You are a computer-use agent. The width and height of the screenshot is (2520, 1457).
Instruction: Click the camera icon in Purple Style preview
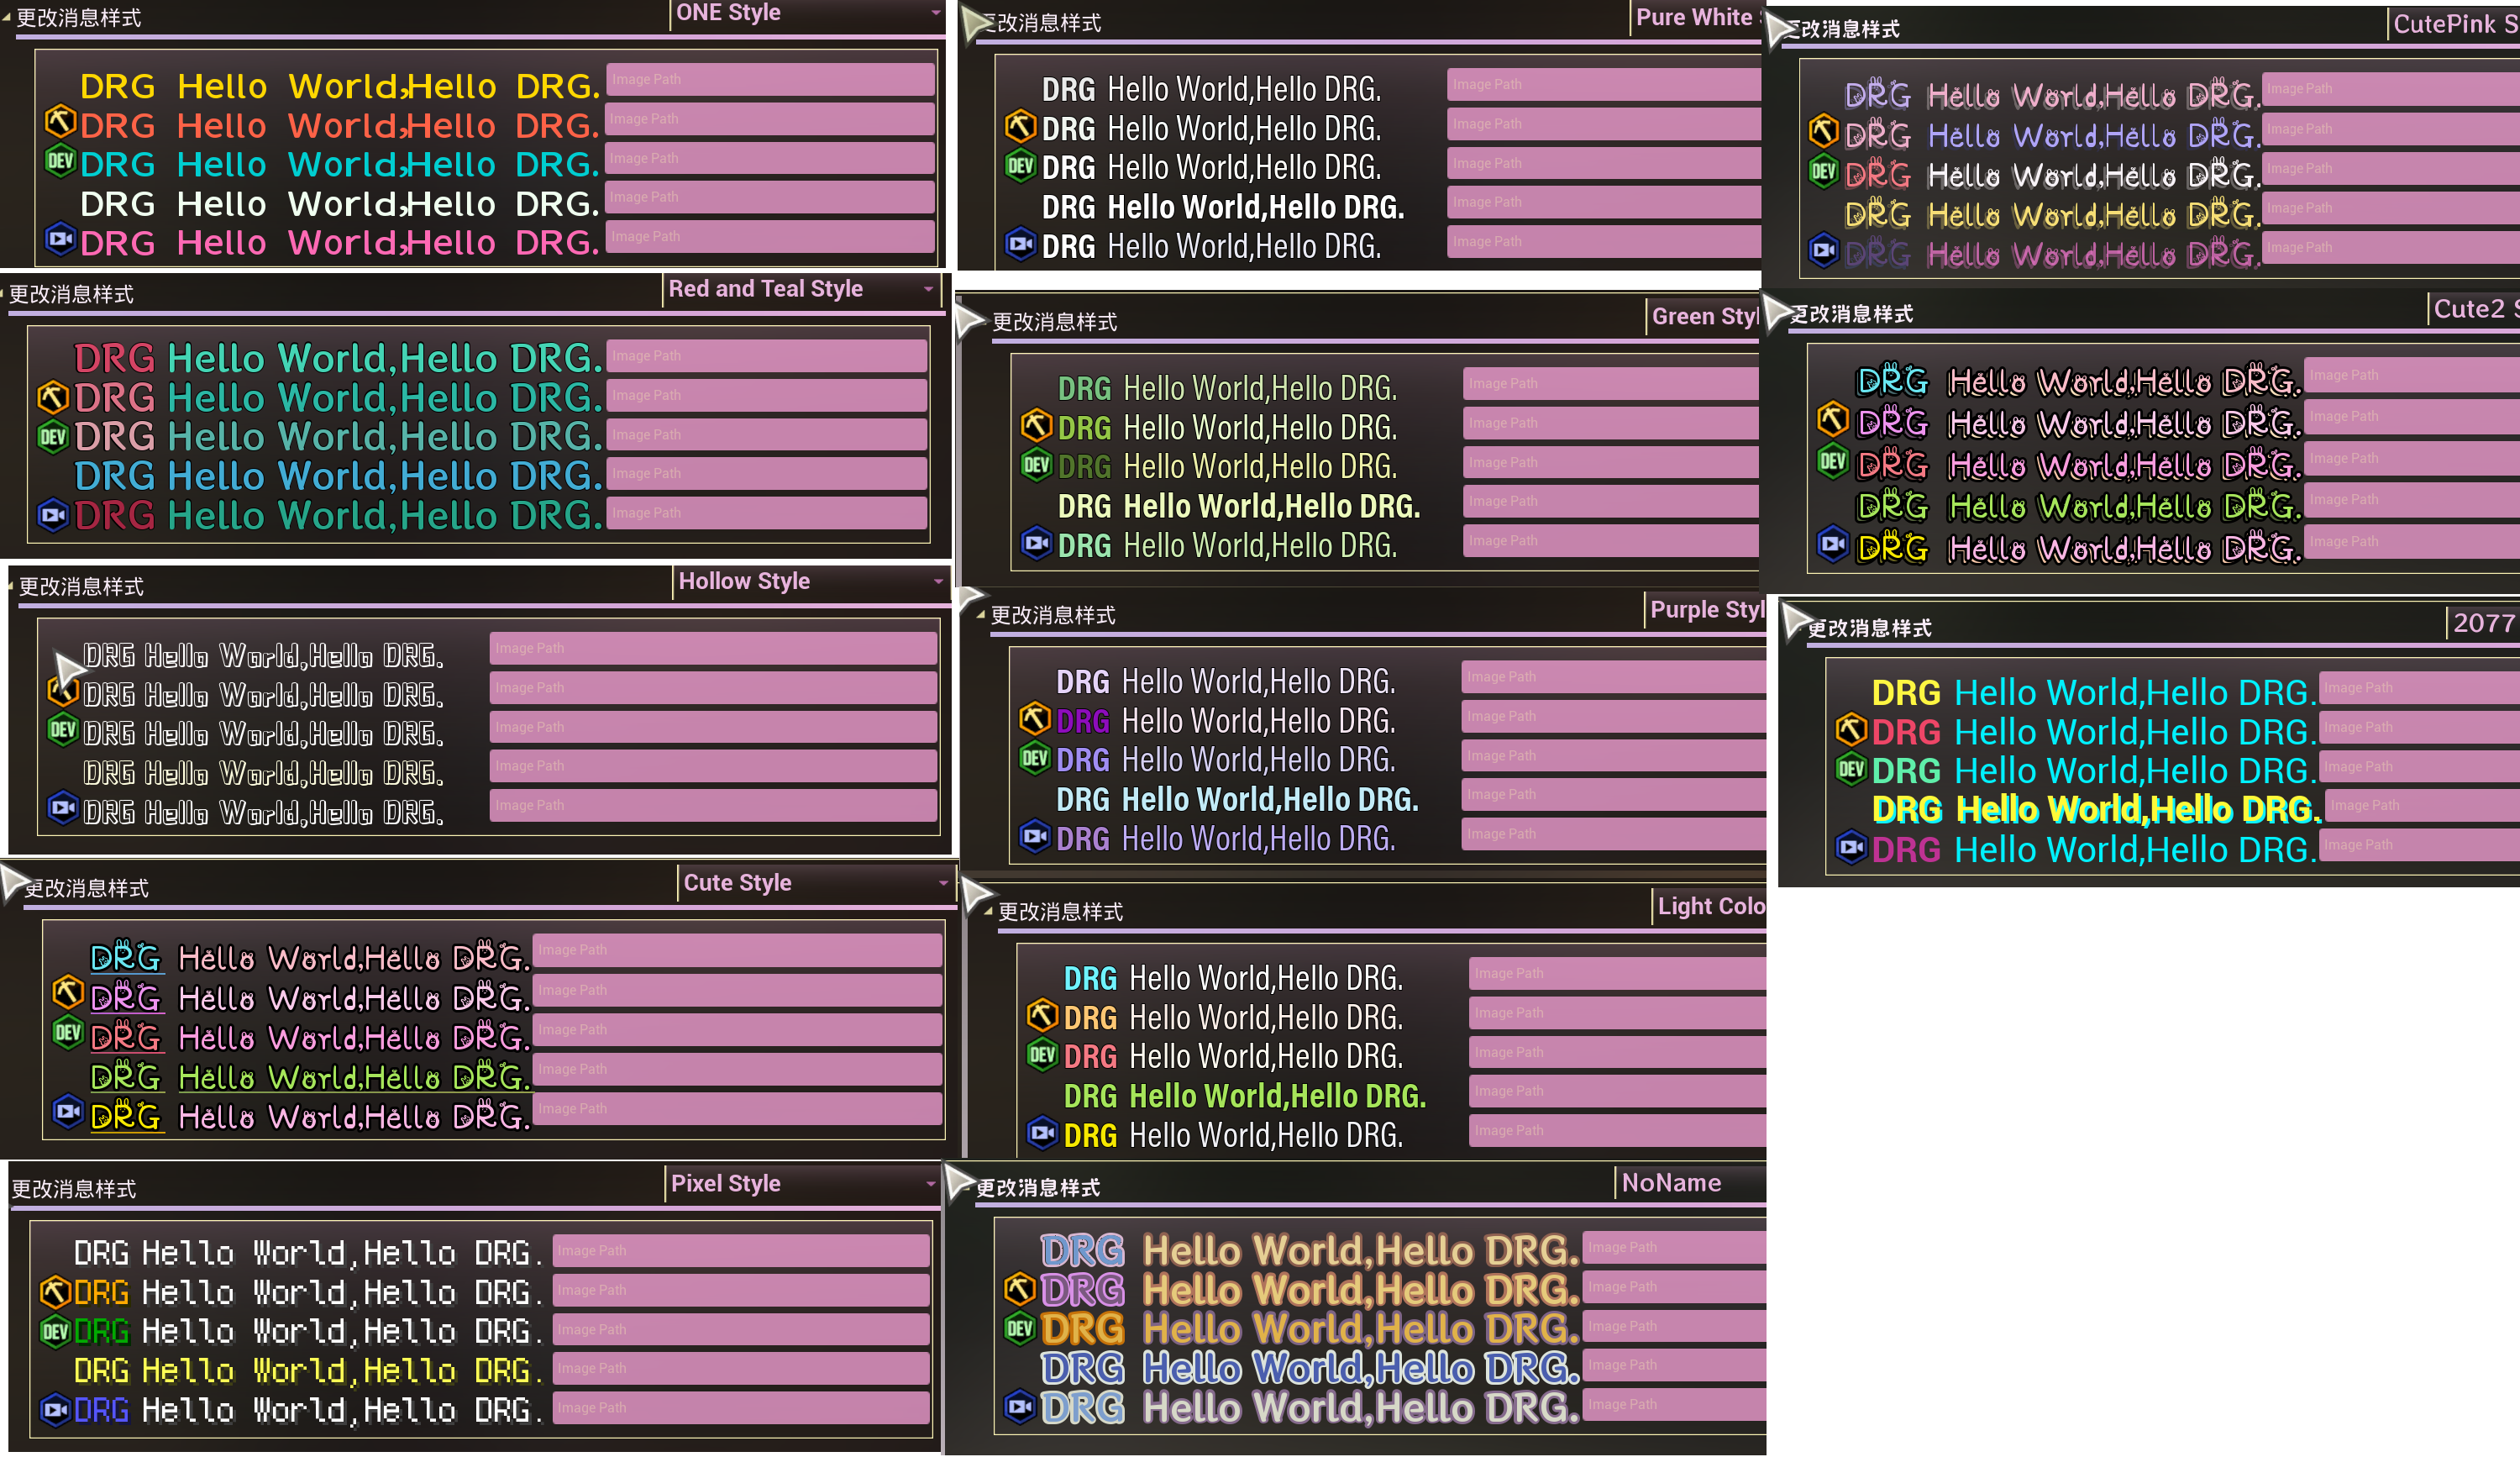[1034, 835]
